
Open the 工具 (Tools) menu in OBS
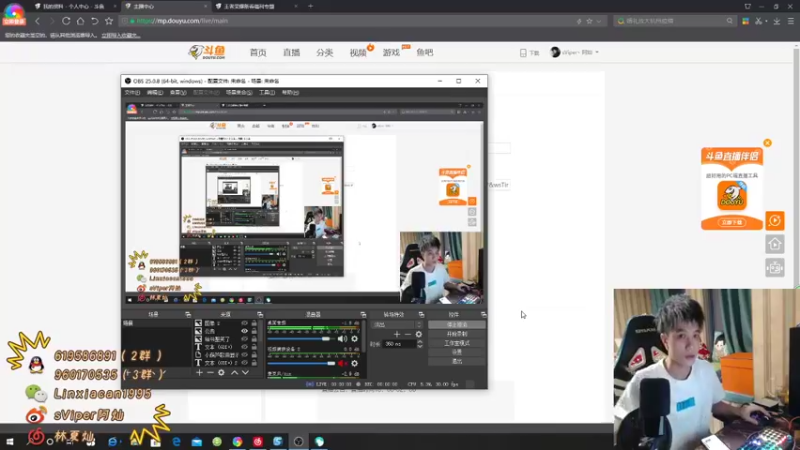click(267, 92)
